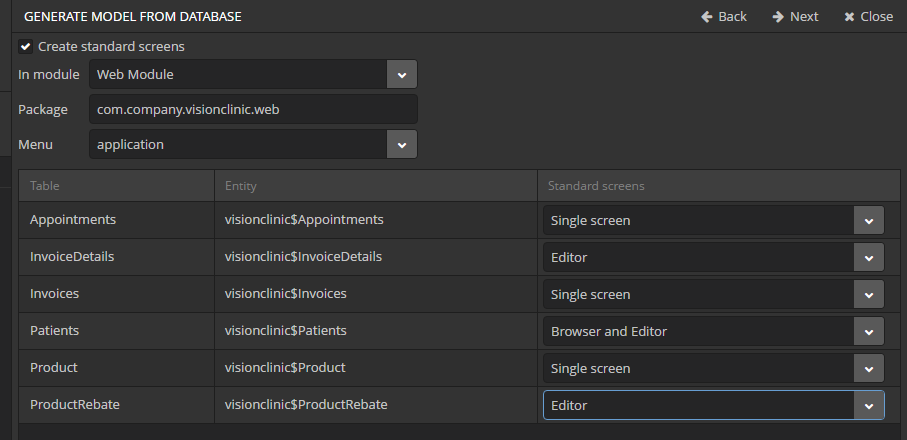
Task: Click the Web Module combo box field
Action: pyautogui.click(x=238, y=75)
